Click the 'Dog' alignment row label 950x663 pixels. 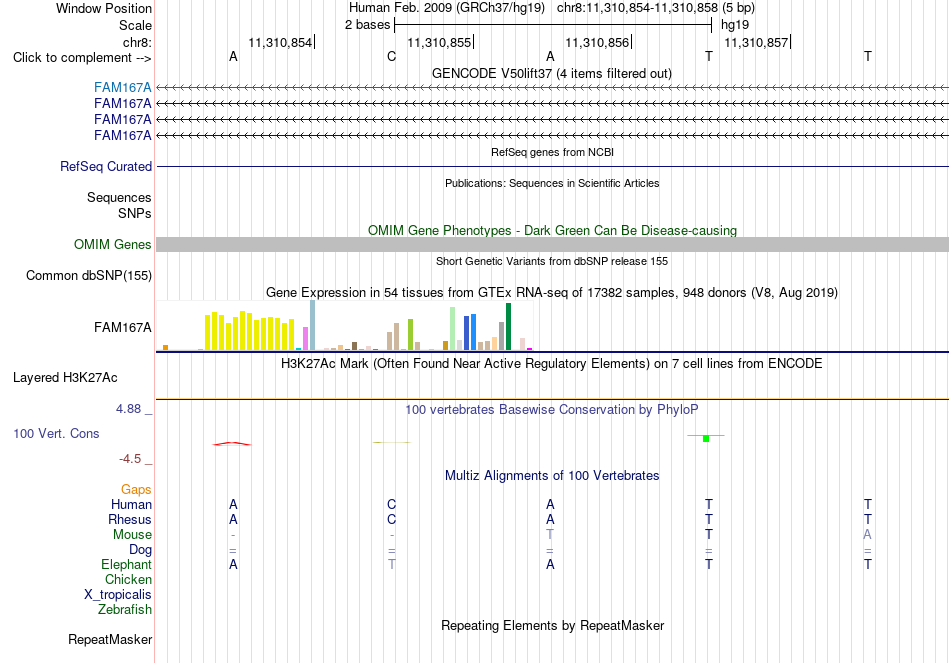click(140, 550)
